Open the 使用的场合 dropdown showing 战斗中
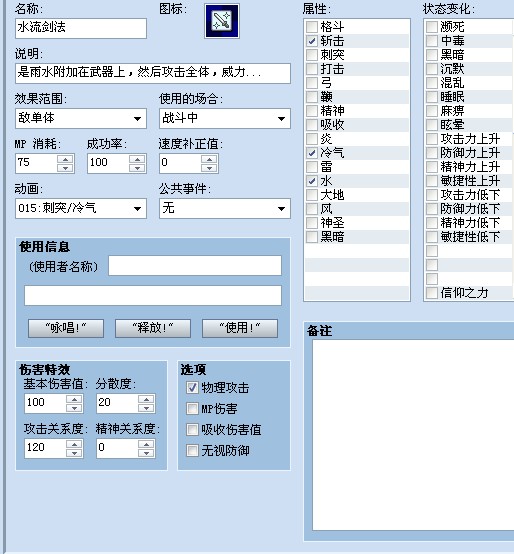514x554 pixels. pyautogui.click(x=225, y=118)
